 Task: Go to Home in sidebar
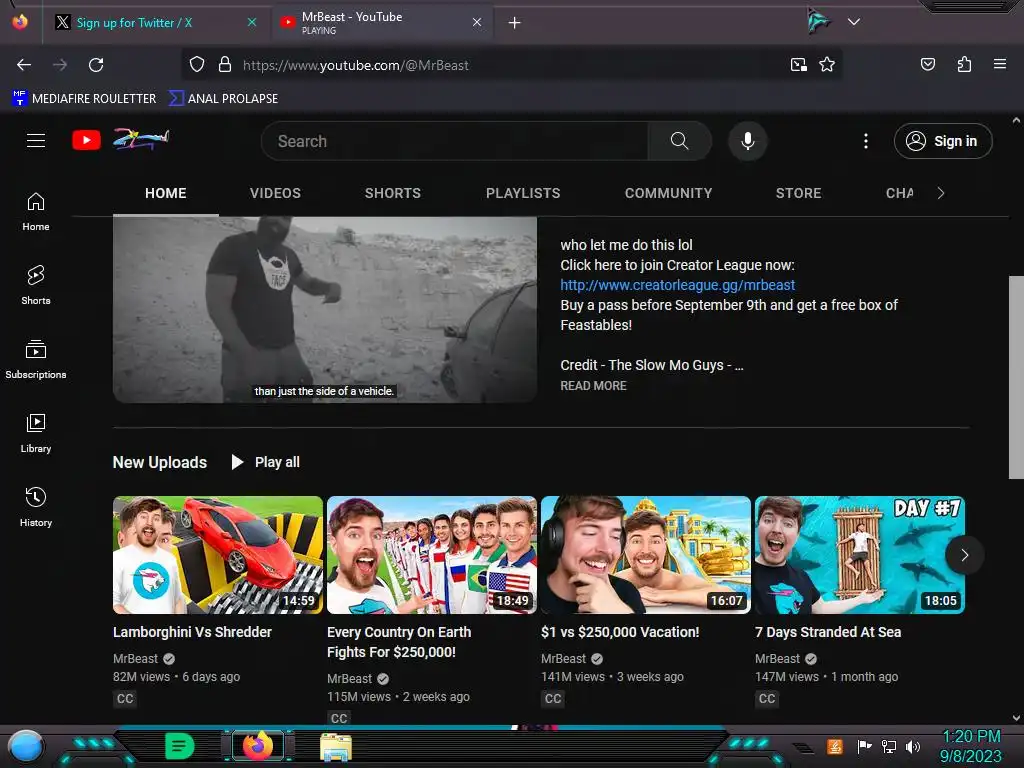point(36,212)
